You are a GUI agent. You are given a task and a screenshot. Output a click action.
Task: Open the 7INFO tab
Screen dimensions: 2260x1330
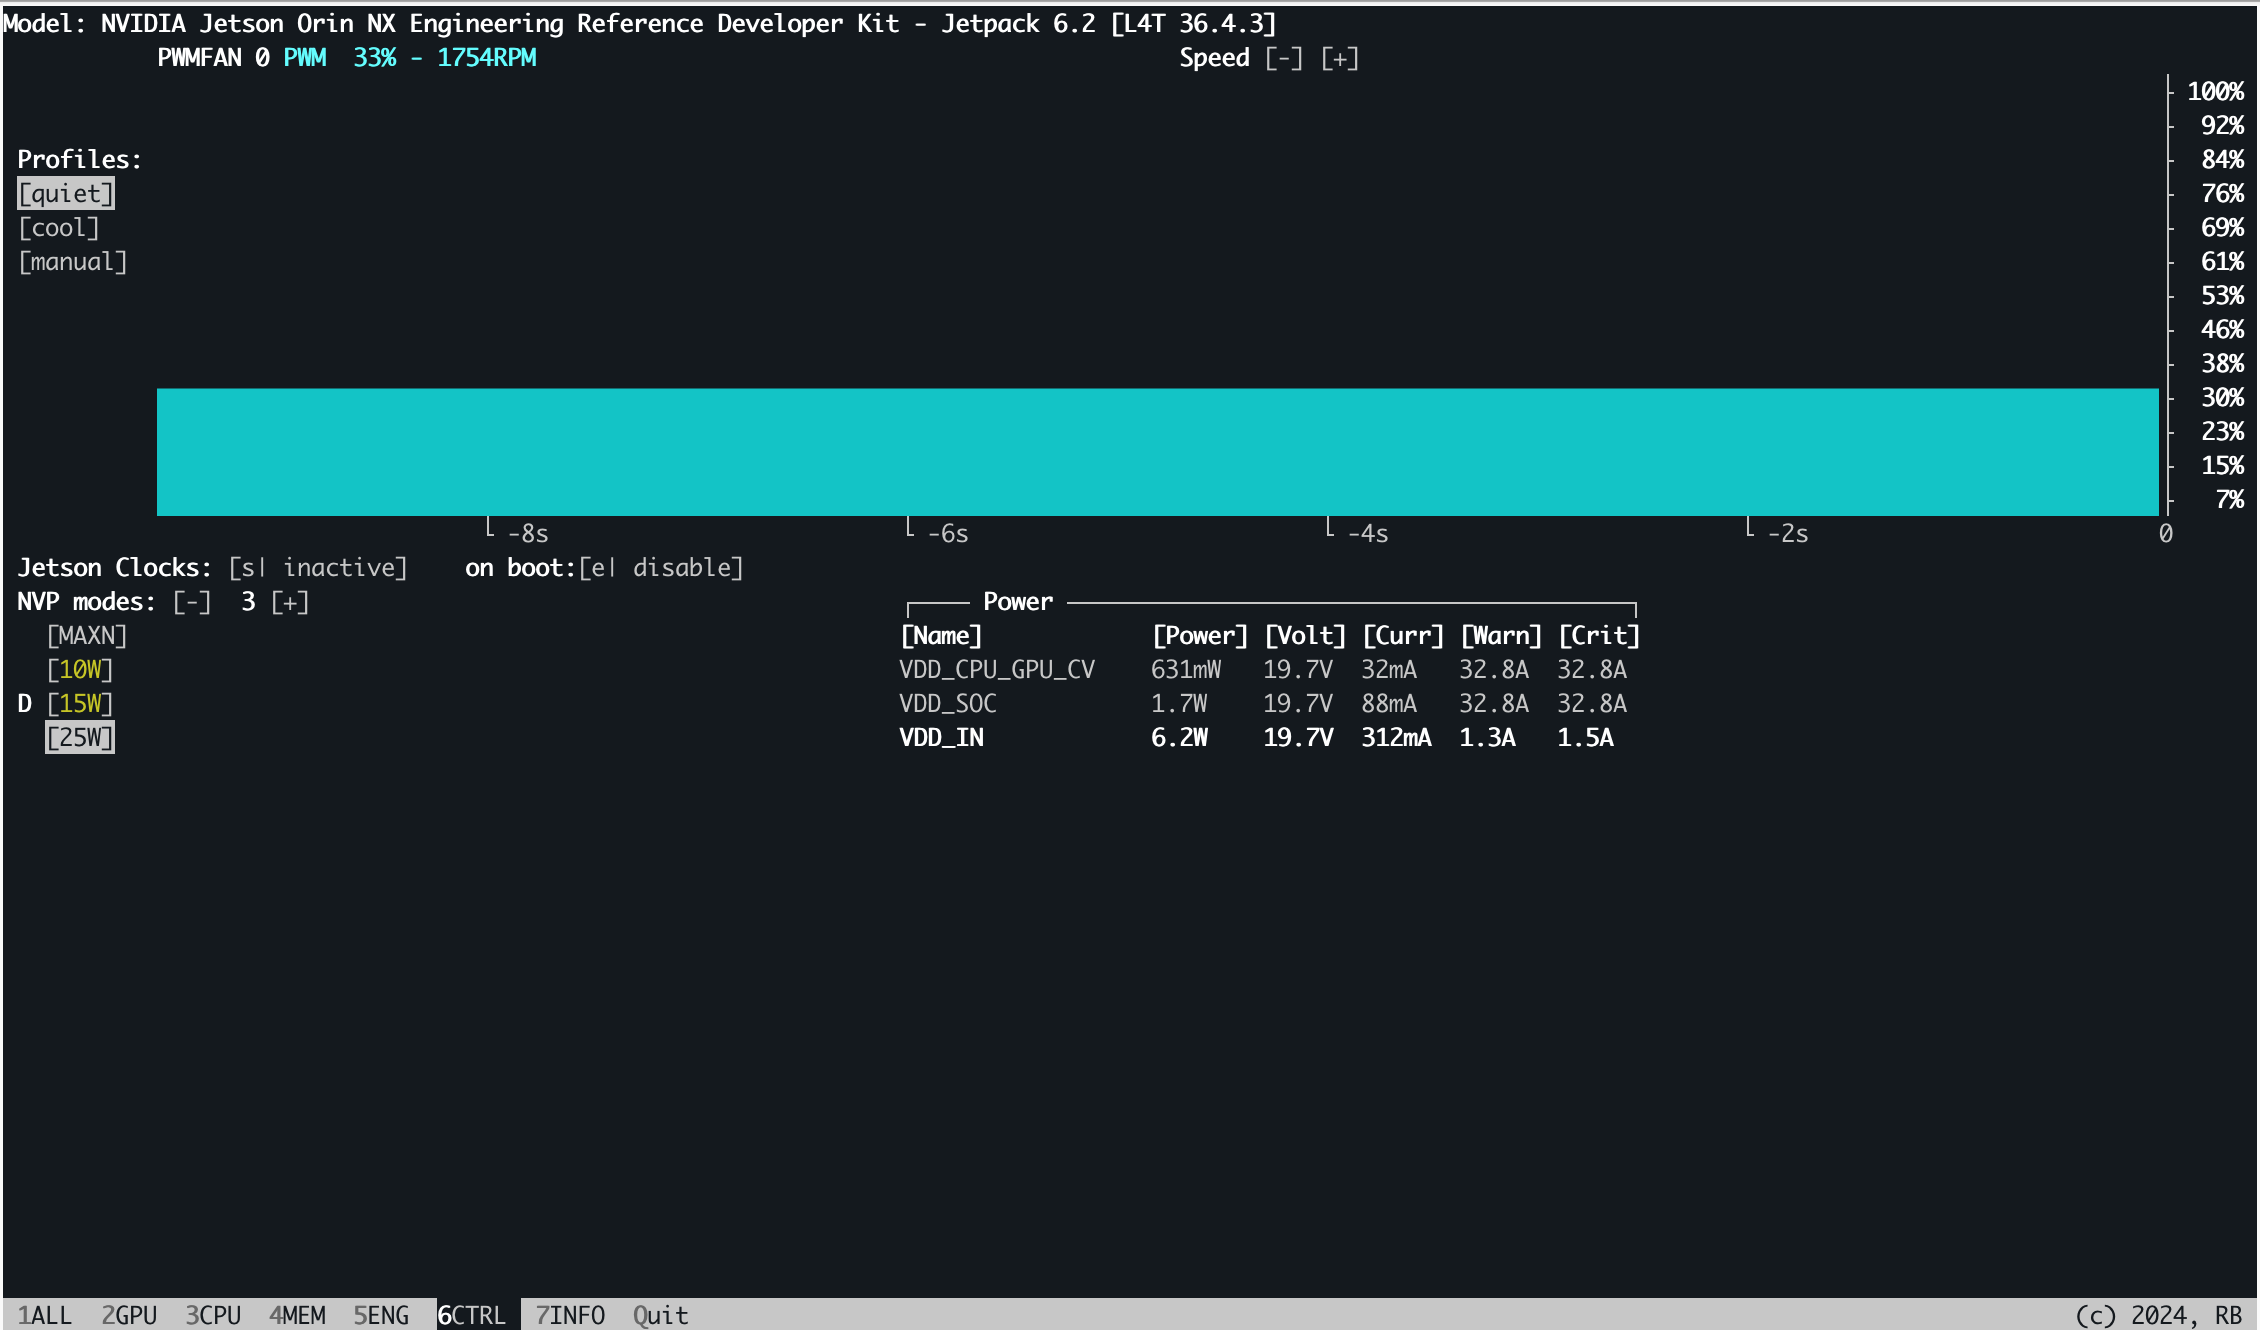coord(570,1315)
